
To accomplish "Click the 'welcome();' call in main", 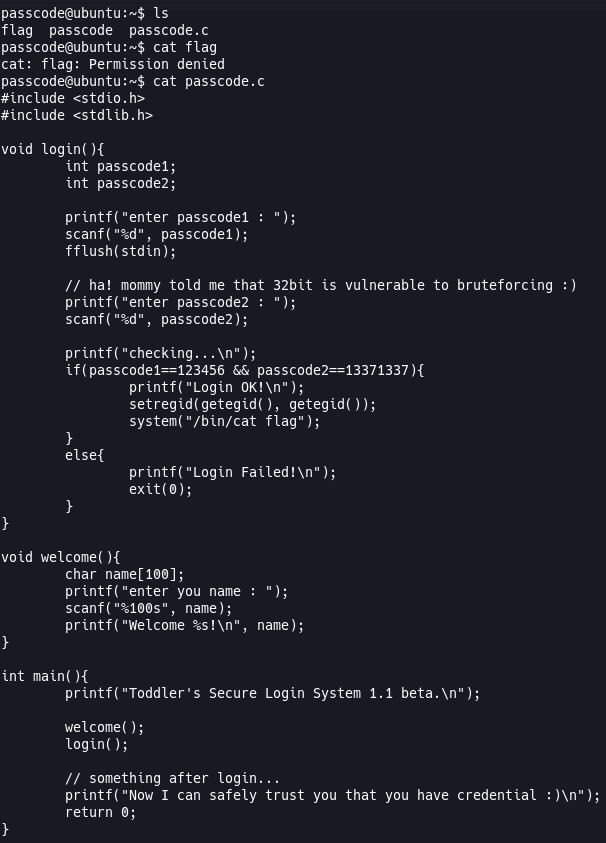I will tap(105, 727).
